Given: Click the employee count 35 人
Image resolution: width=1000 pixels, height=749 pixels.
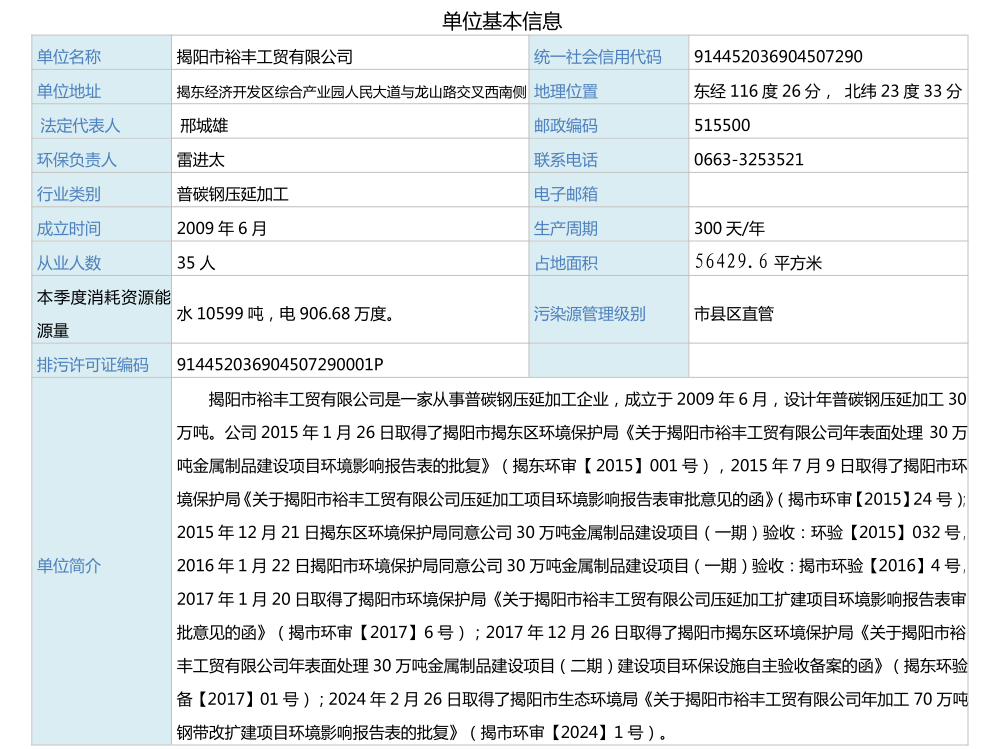Looking at the screenshot, I should pyautogui.click(x=196, y=263).
